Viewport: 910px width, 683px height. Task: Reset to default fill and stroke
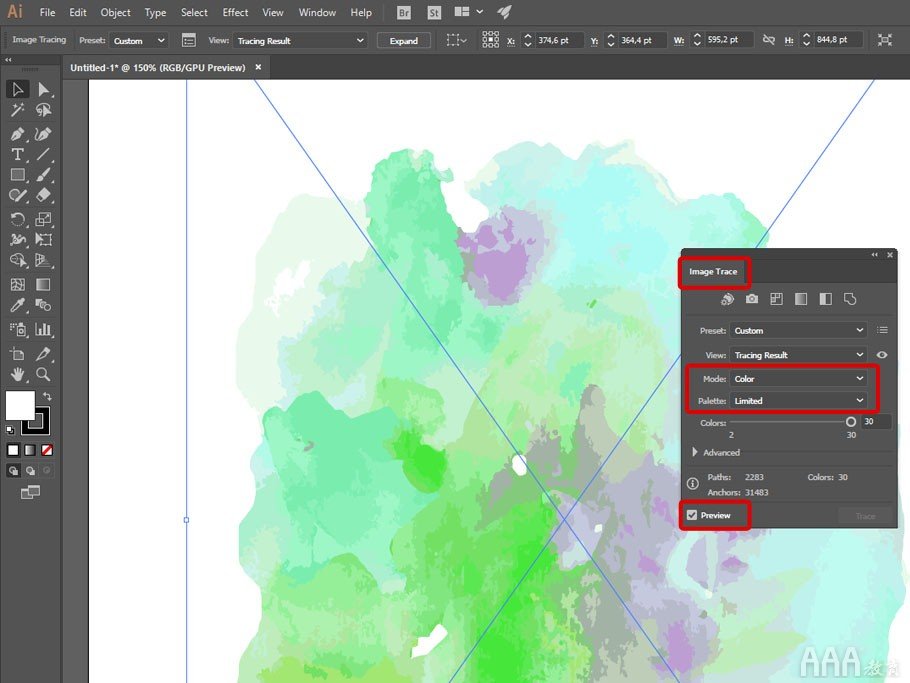10,430
